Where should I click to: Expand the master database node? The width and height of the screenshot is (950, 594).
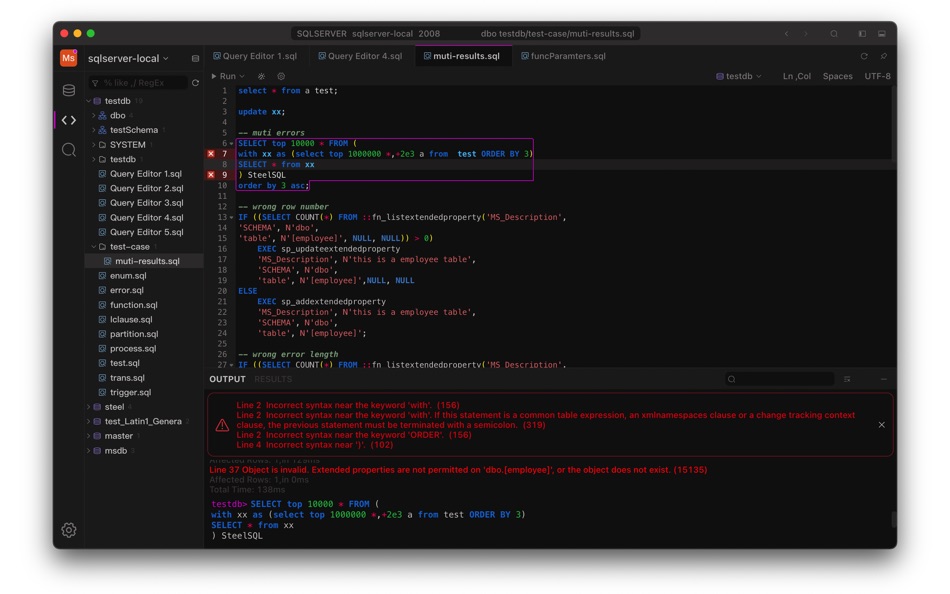pos(89,436)
